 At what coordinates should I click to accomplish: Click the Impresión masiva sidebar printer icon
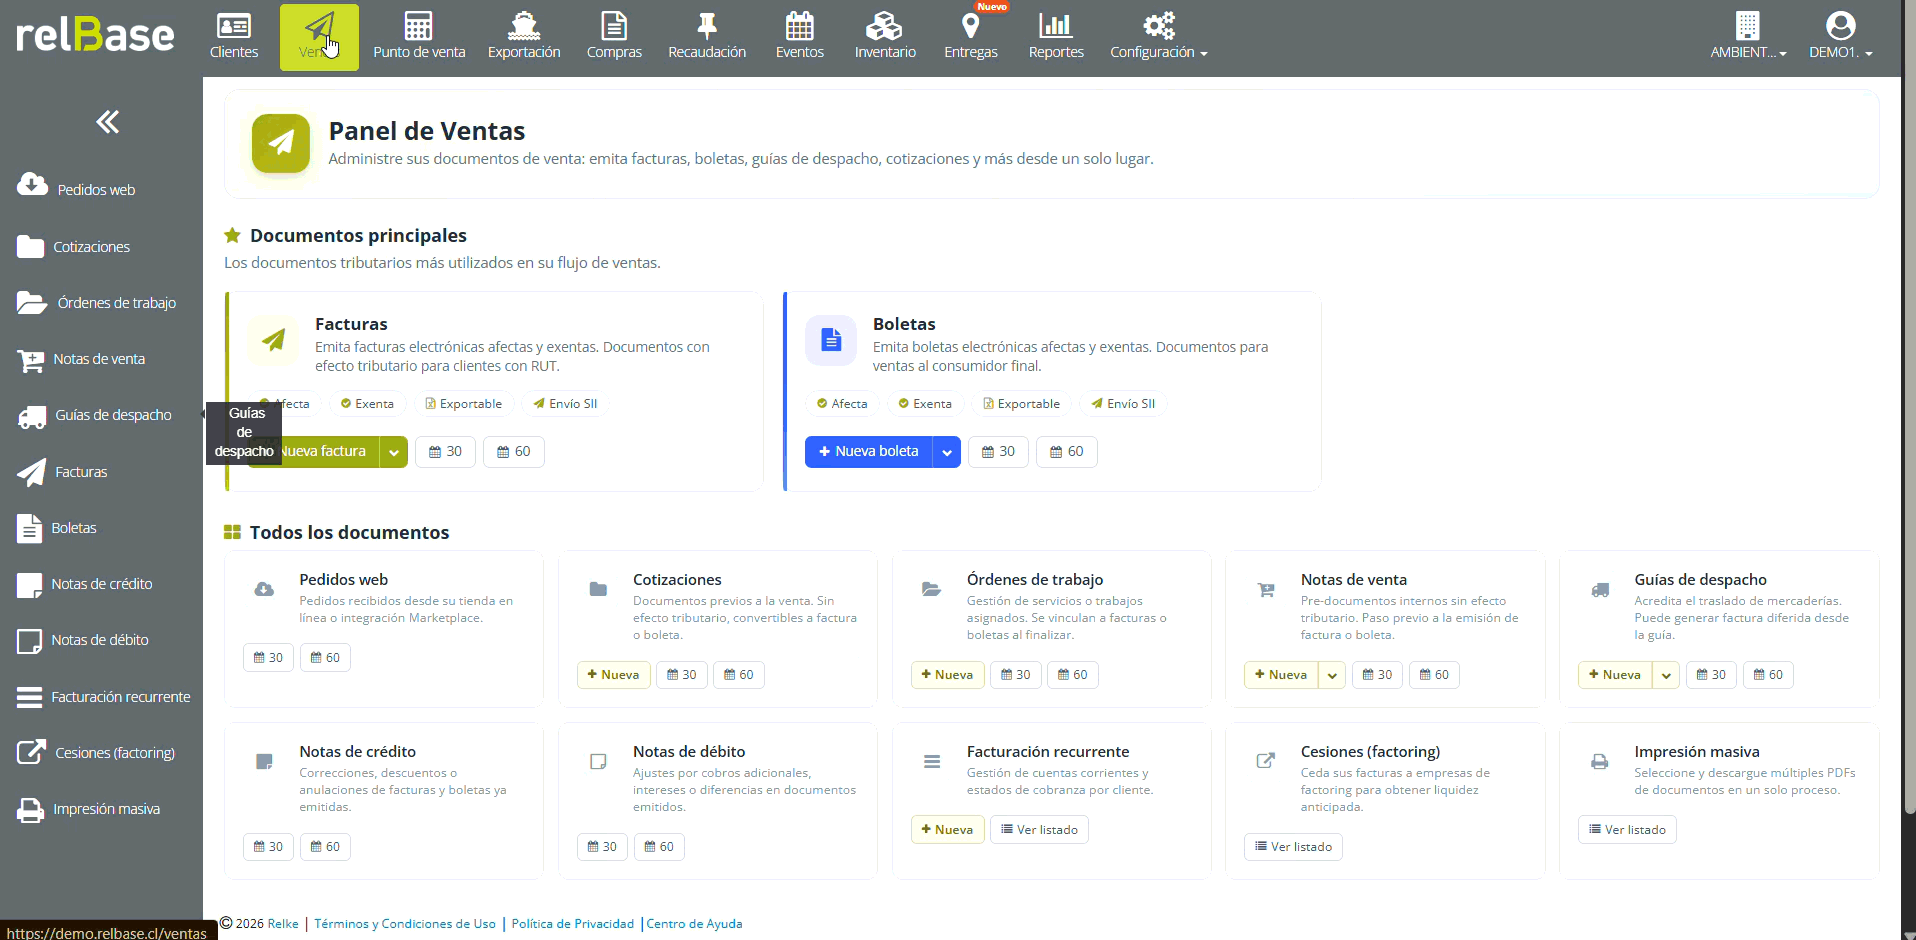coord(31,809)
